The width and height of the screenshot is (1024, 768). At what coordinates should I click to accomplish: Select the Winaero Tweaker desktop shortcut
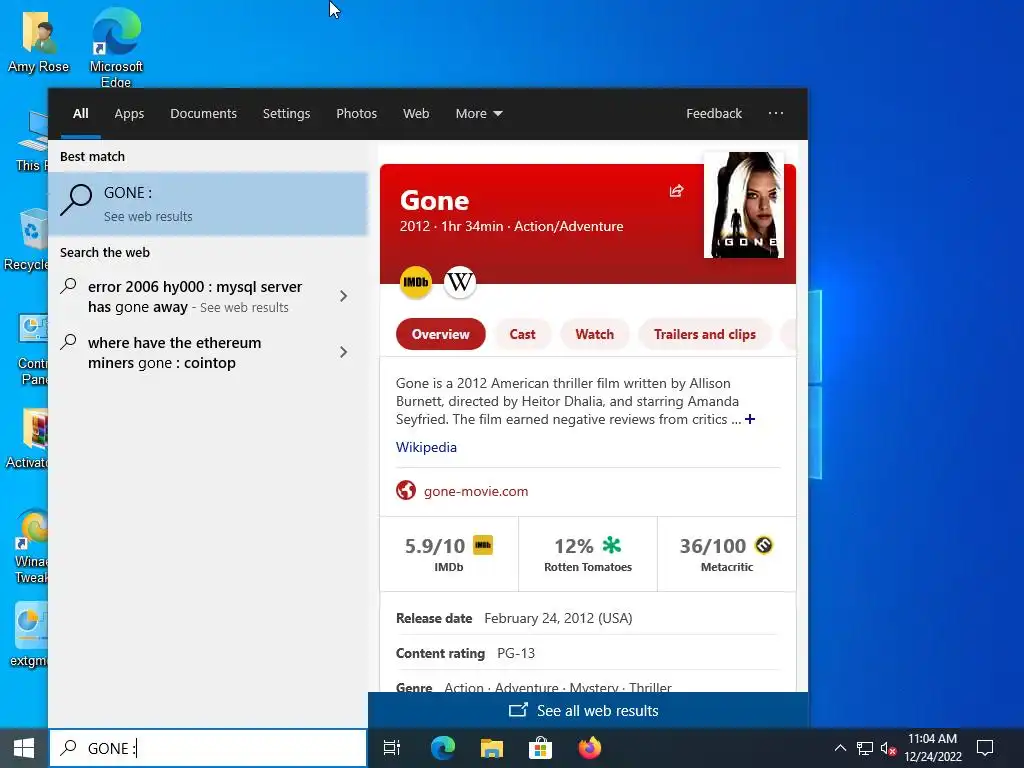point(31,547)
